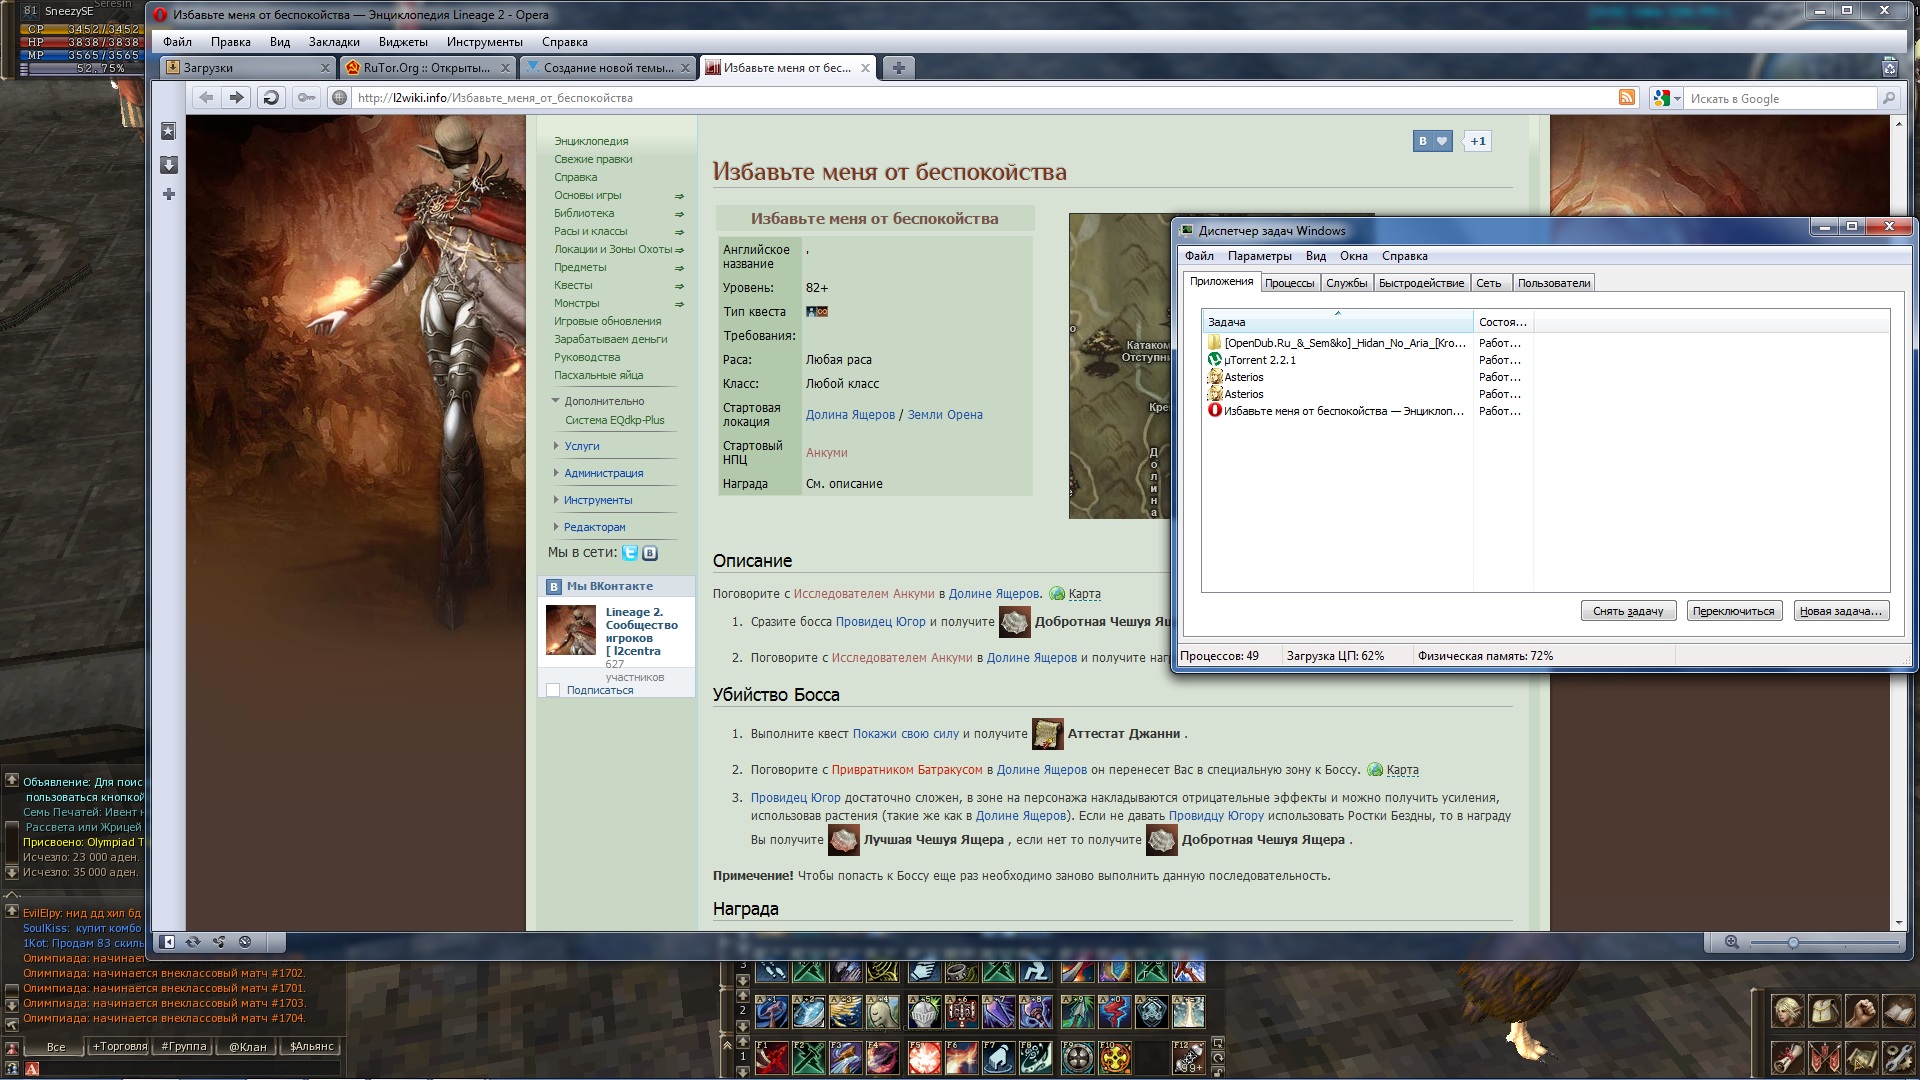
Task: Click the Переключиться button
Action: click(x=1734, y=611)
